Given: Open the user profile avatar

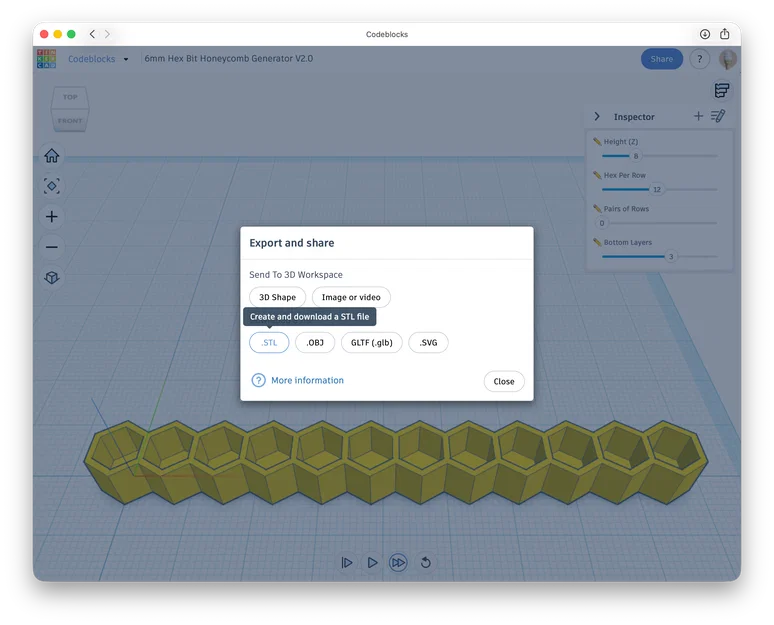Looking at the screenshot, I should pyautogui.click(x=728, y=59).
